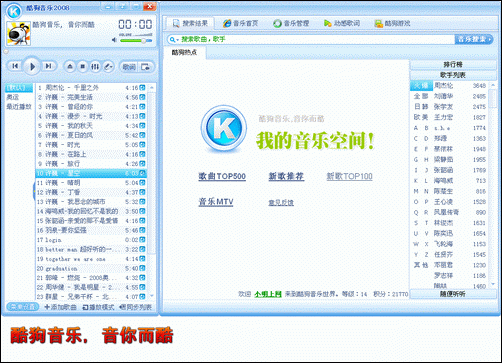Skip to the previous track
The height and width of the screenshot is (363, 502).
(x=15, y=66)
